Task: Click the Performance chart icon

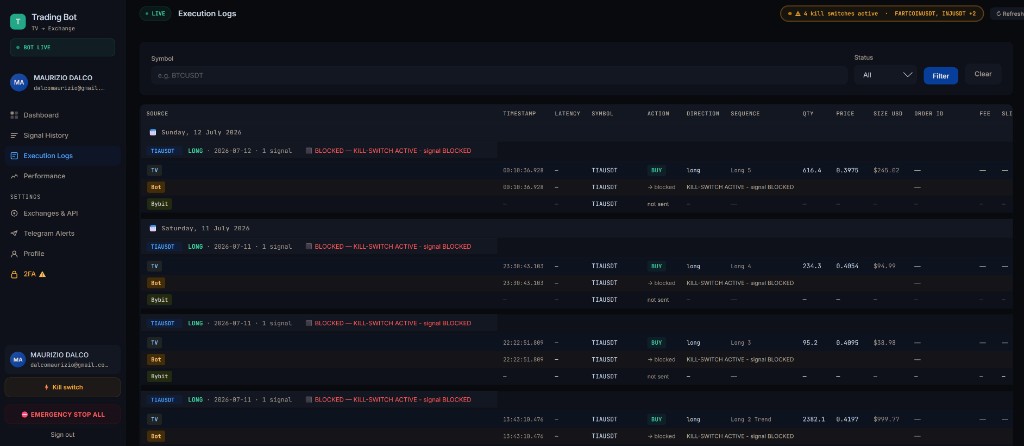Action: (x=14, y=176)
